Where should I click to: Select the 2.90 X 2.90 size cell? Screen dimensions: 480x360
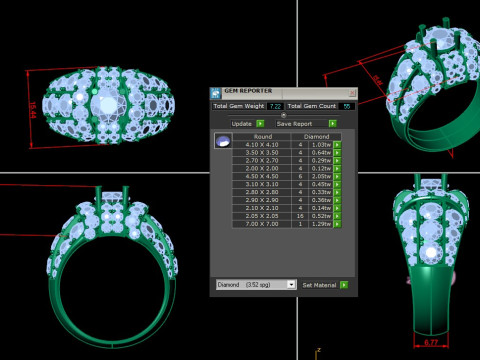click(262, 200)
